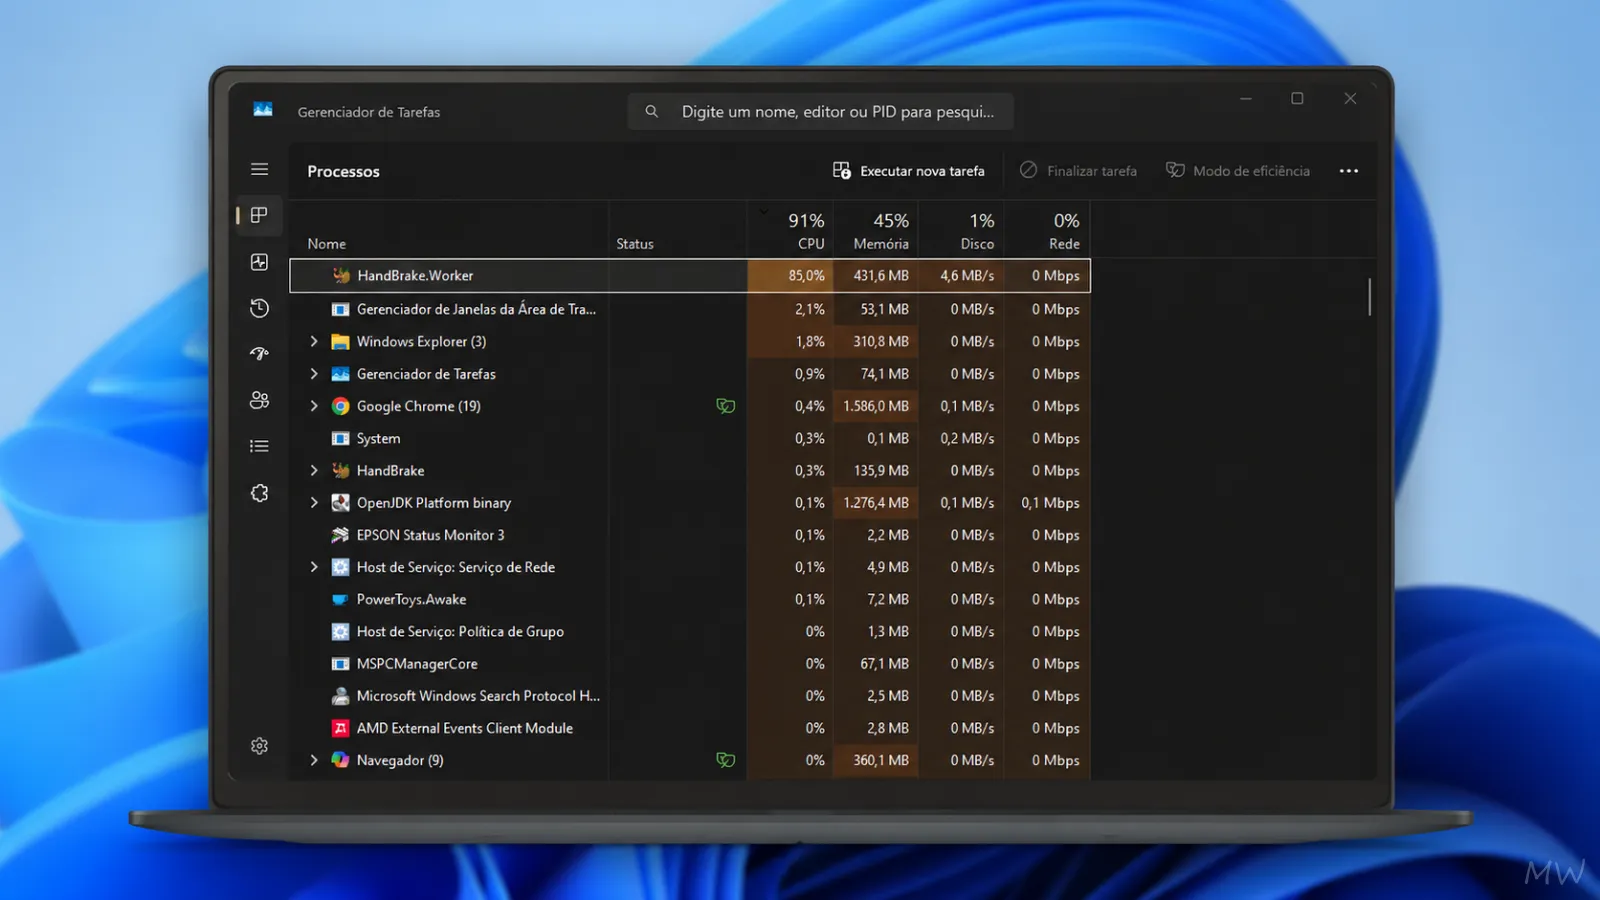This screenshot has width=1600, height=900.
Task: Select Gerenciador de Janelas da Área de Trabalho row
Action: (690, 309)
